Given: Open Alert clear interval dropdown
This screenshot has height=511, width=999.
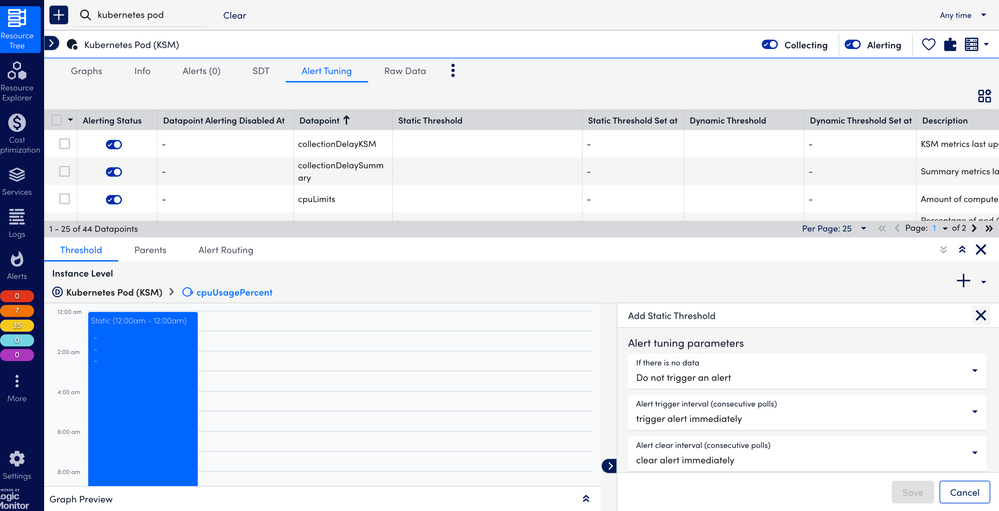Looking at the screenshot, I should pyautogui.click(x=807, y=453).
